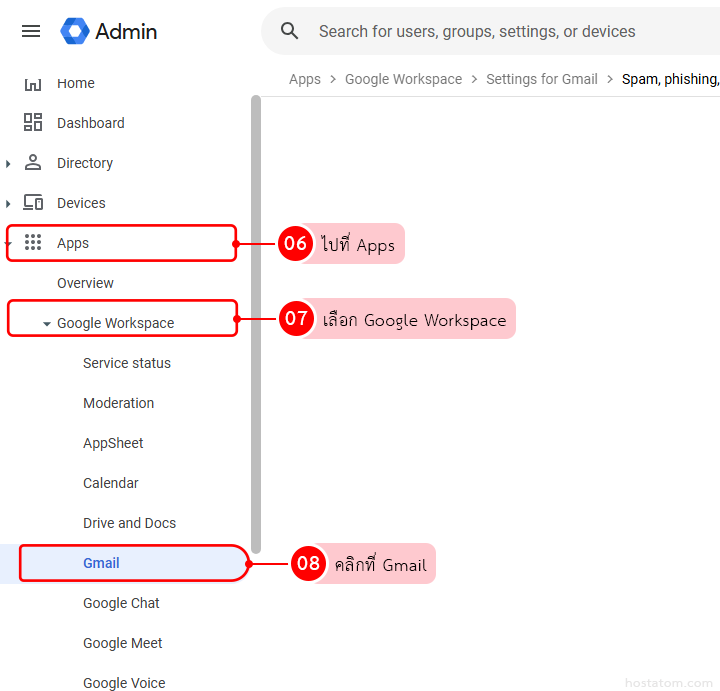Select Gmail in the sidebar
This screenshot has width=720, height=691.
[101, 563]
